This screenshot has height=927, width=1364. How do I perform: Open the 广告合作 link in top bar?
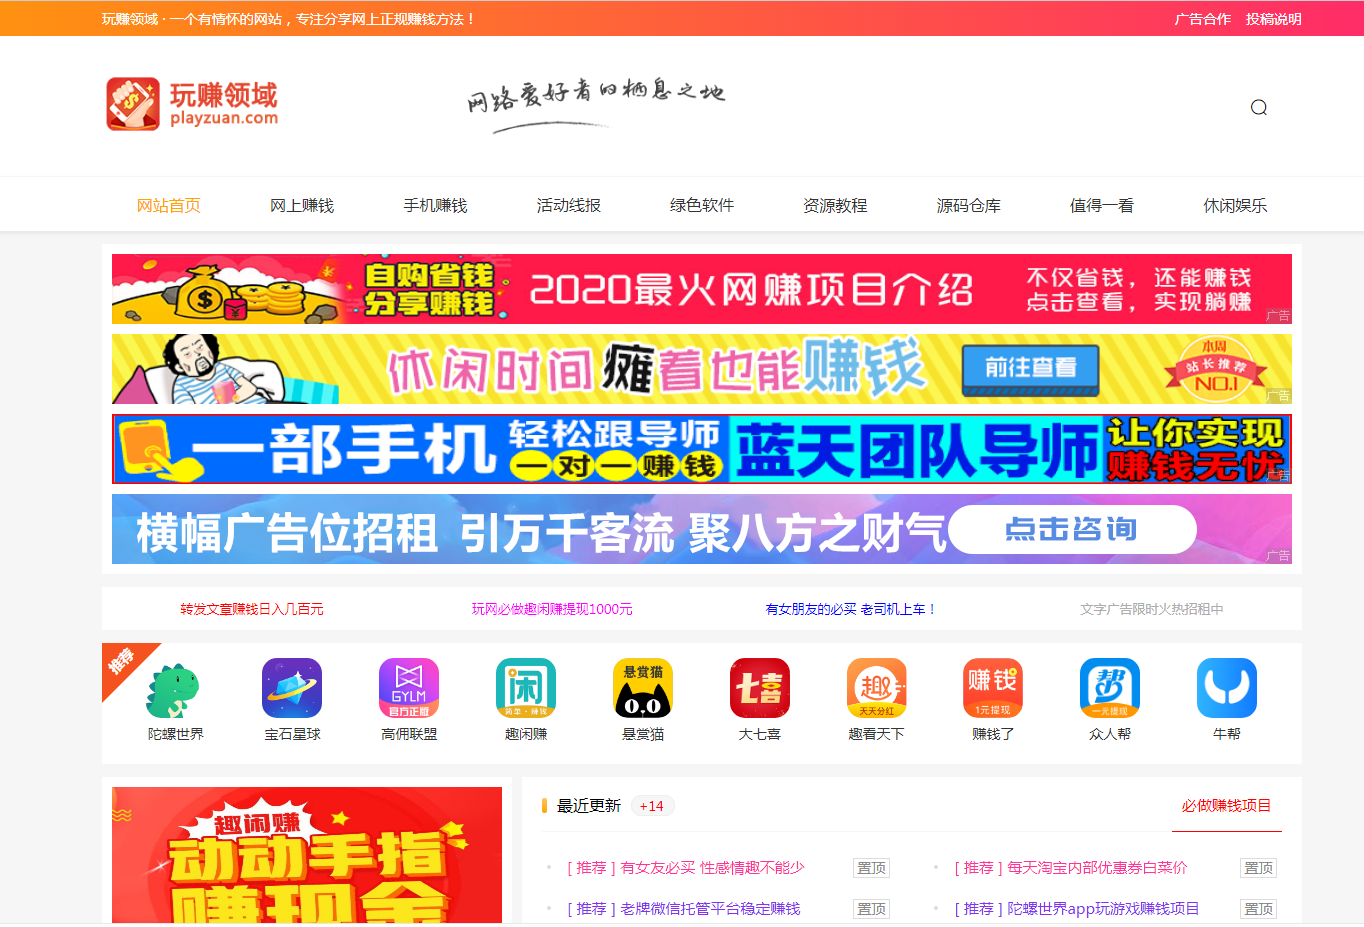pyautogui.click(x=1202, y=19)
